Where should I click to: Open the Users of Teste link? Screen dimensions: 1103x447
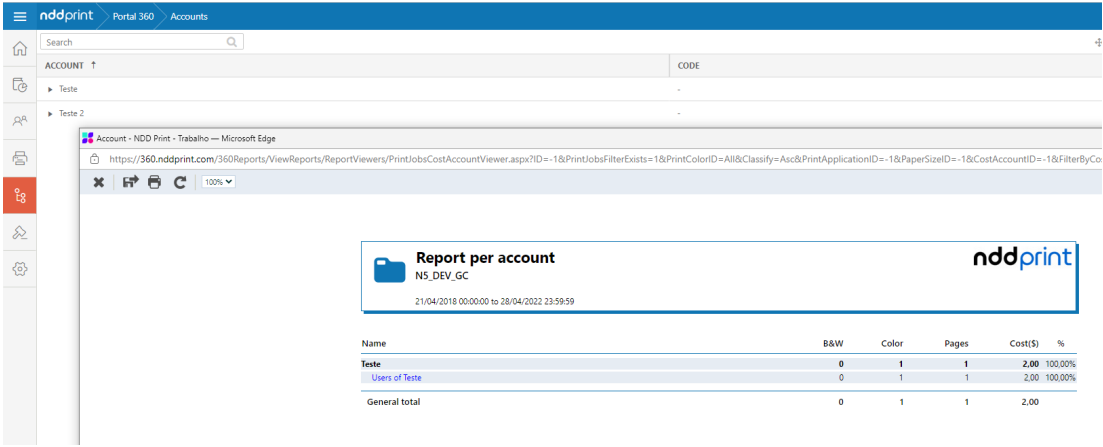point(396,377)
